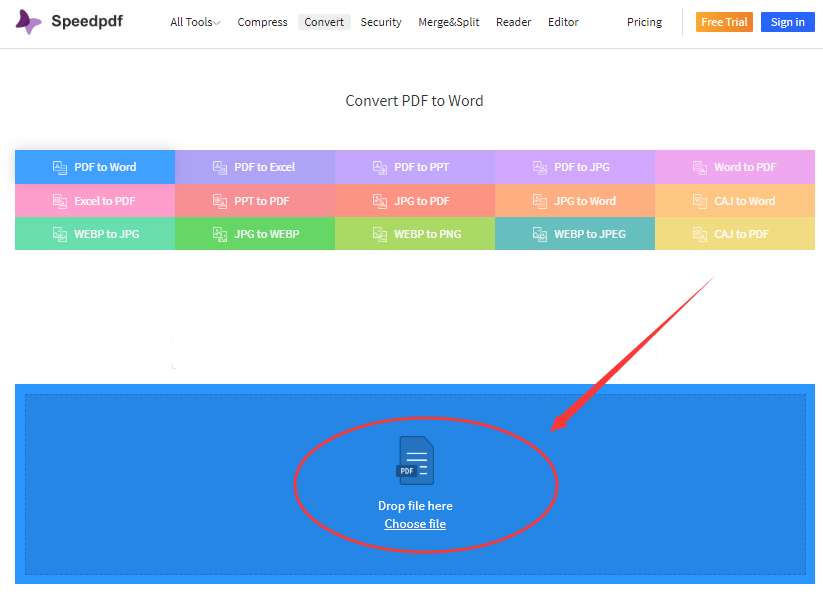Click the blue Sign in button

click(x=787, y=22)
